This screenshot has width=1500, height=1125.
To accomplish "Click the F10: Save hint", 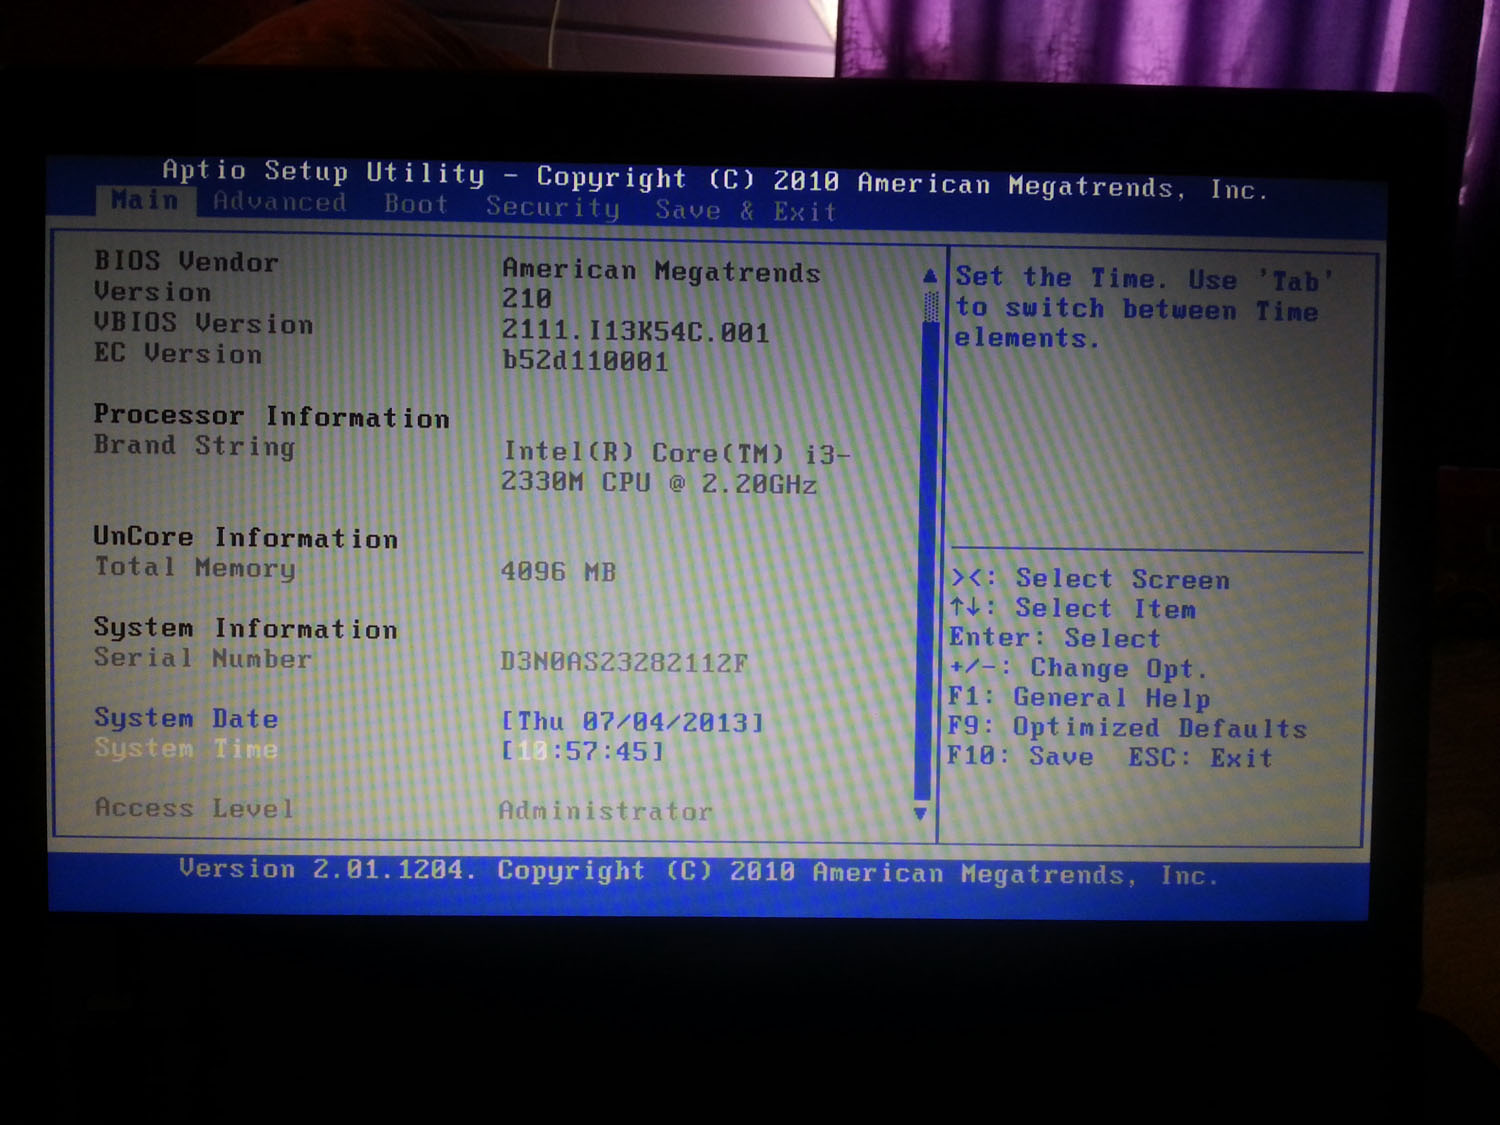I will pyautogui.click(x=1020, y=756).
